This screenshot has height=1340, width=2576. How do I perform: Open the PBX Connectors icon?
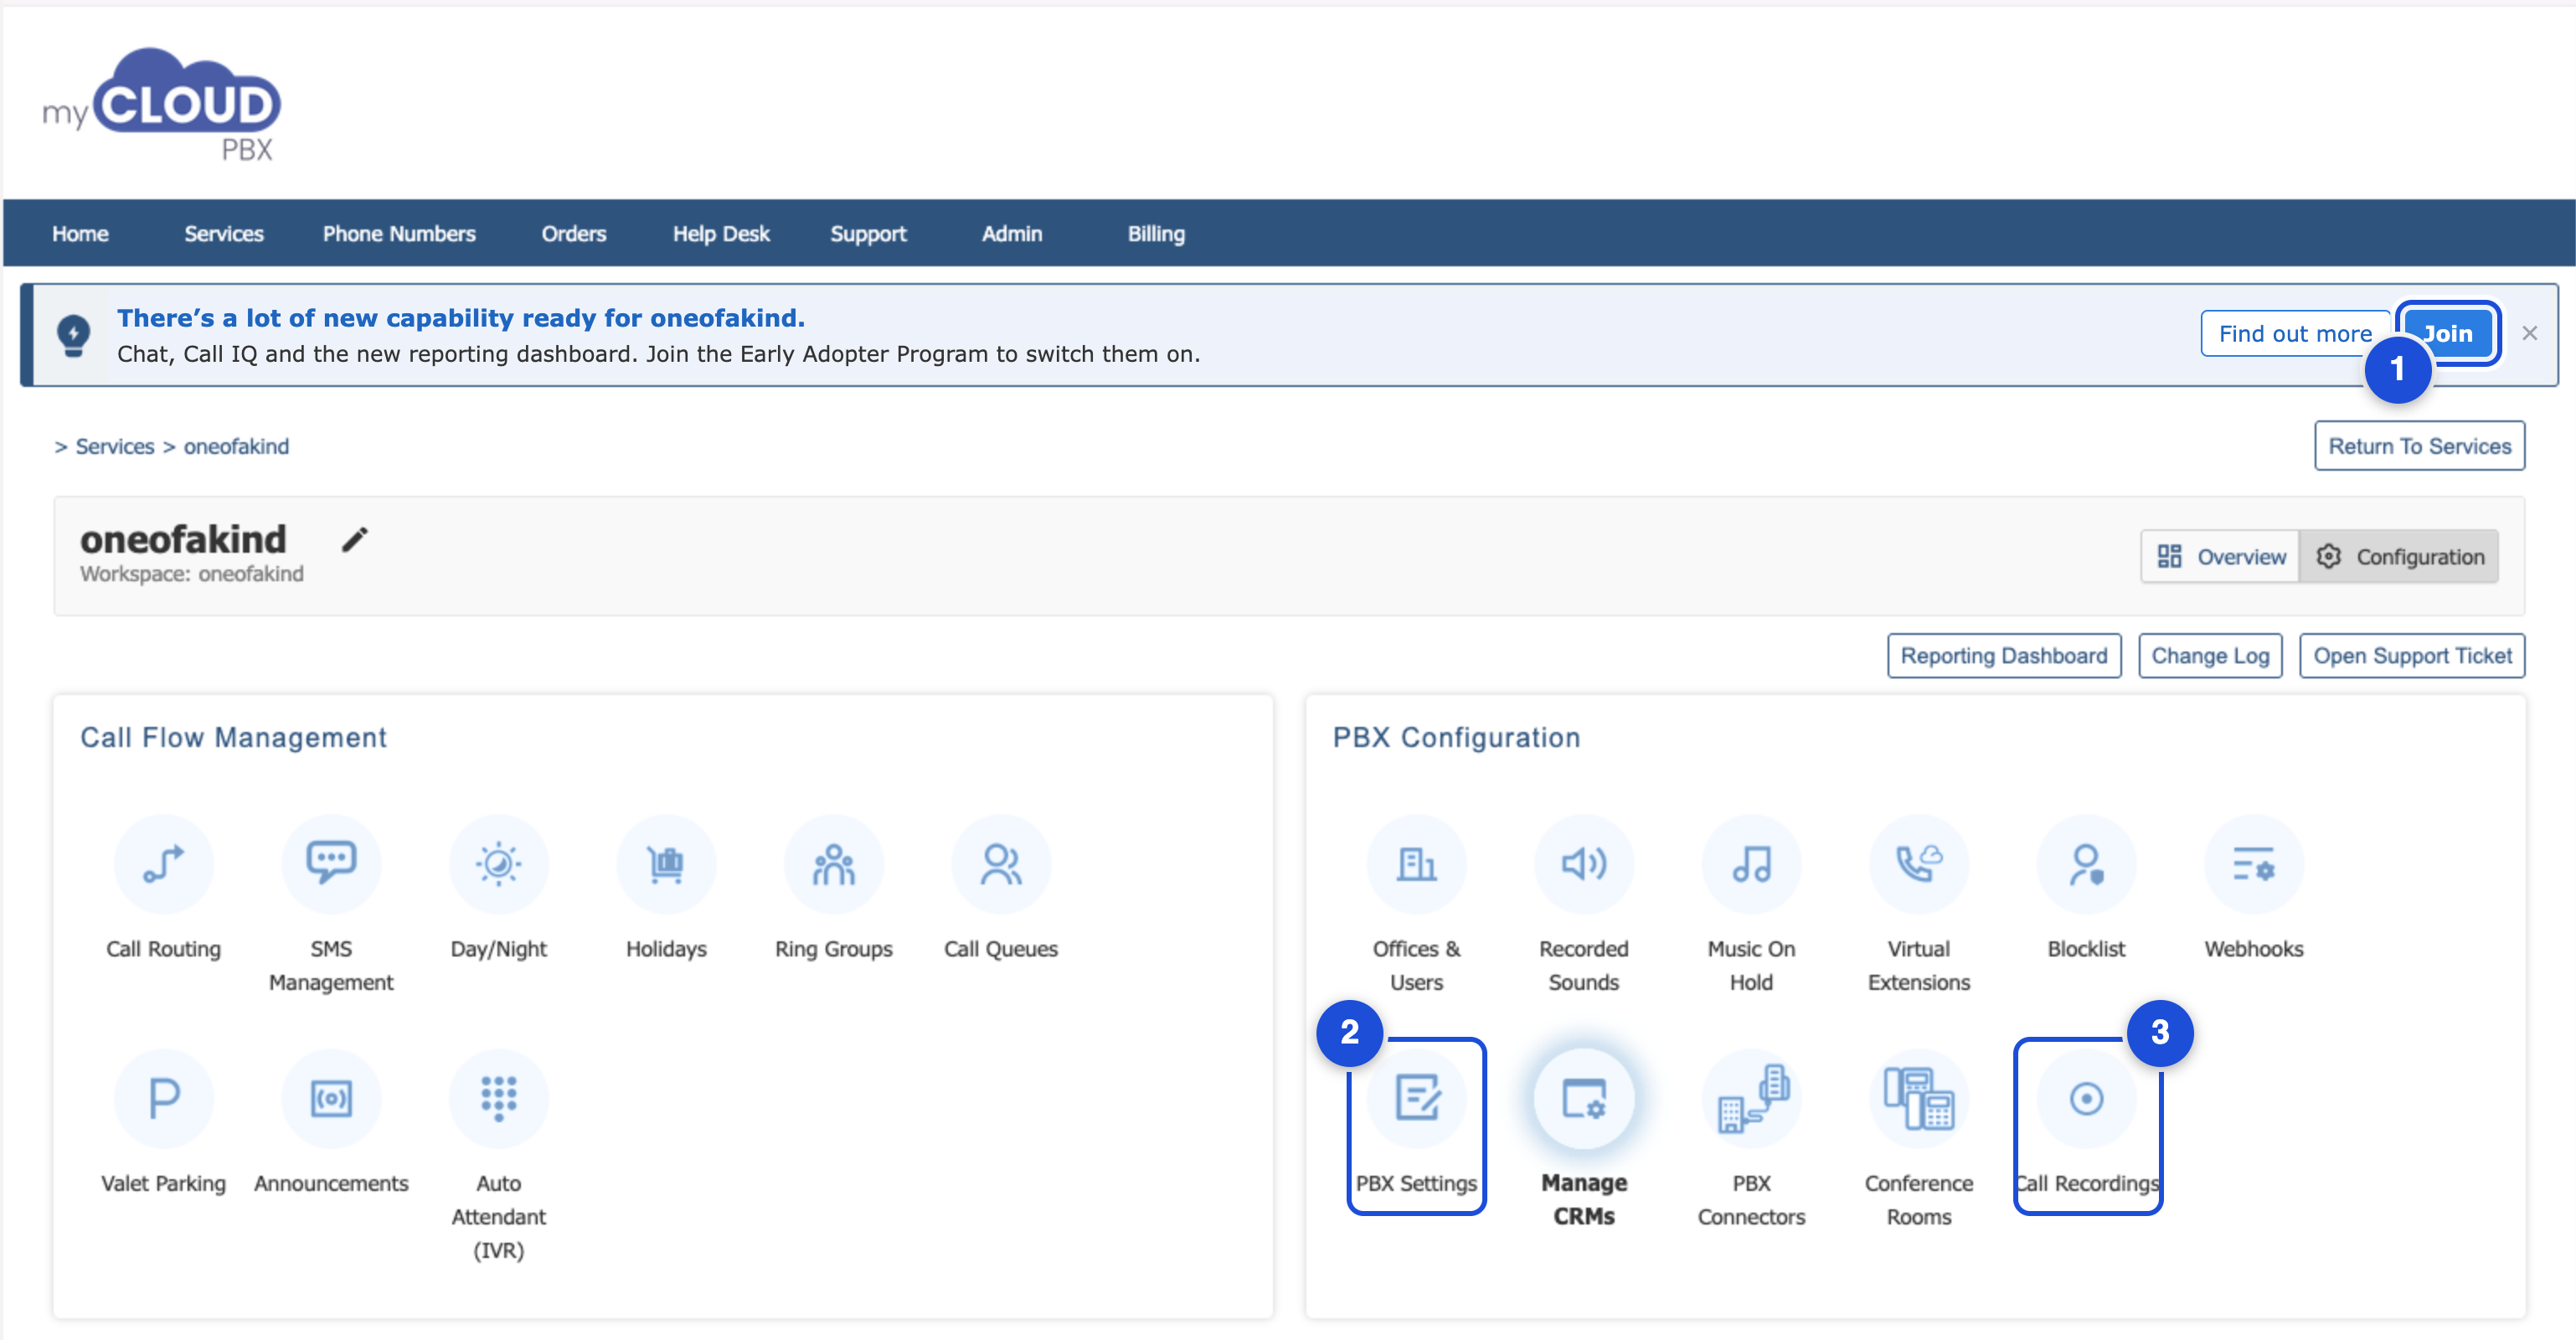[x=1751, y=1098]
